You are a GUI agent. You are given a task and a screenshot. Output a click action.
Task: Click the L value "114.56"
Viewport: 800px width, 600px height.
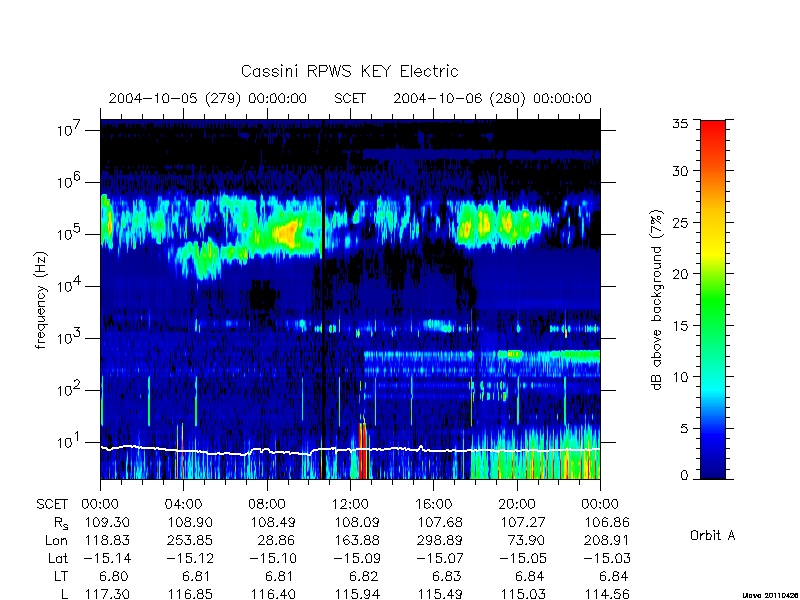point(607,594)
